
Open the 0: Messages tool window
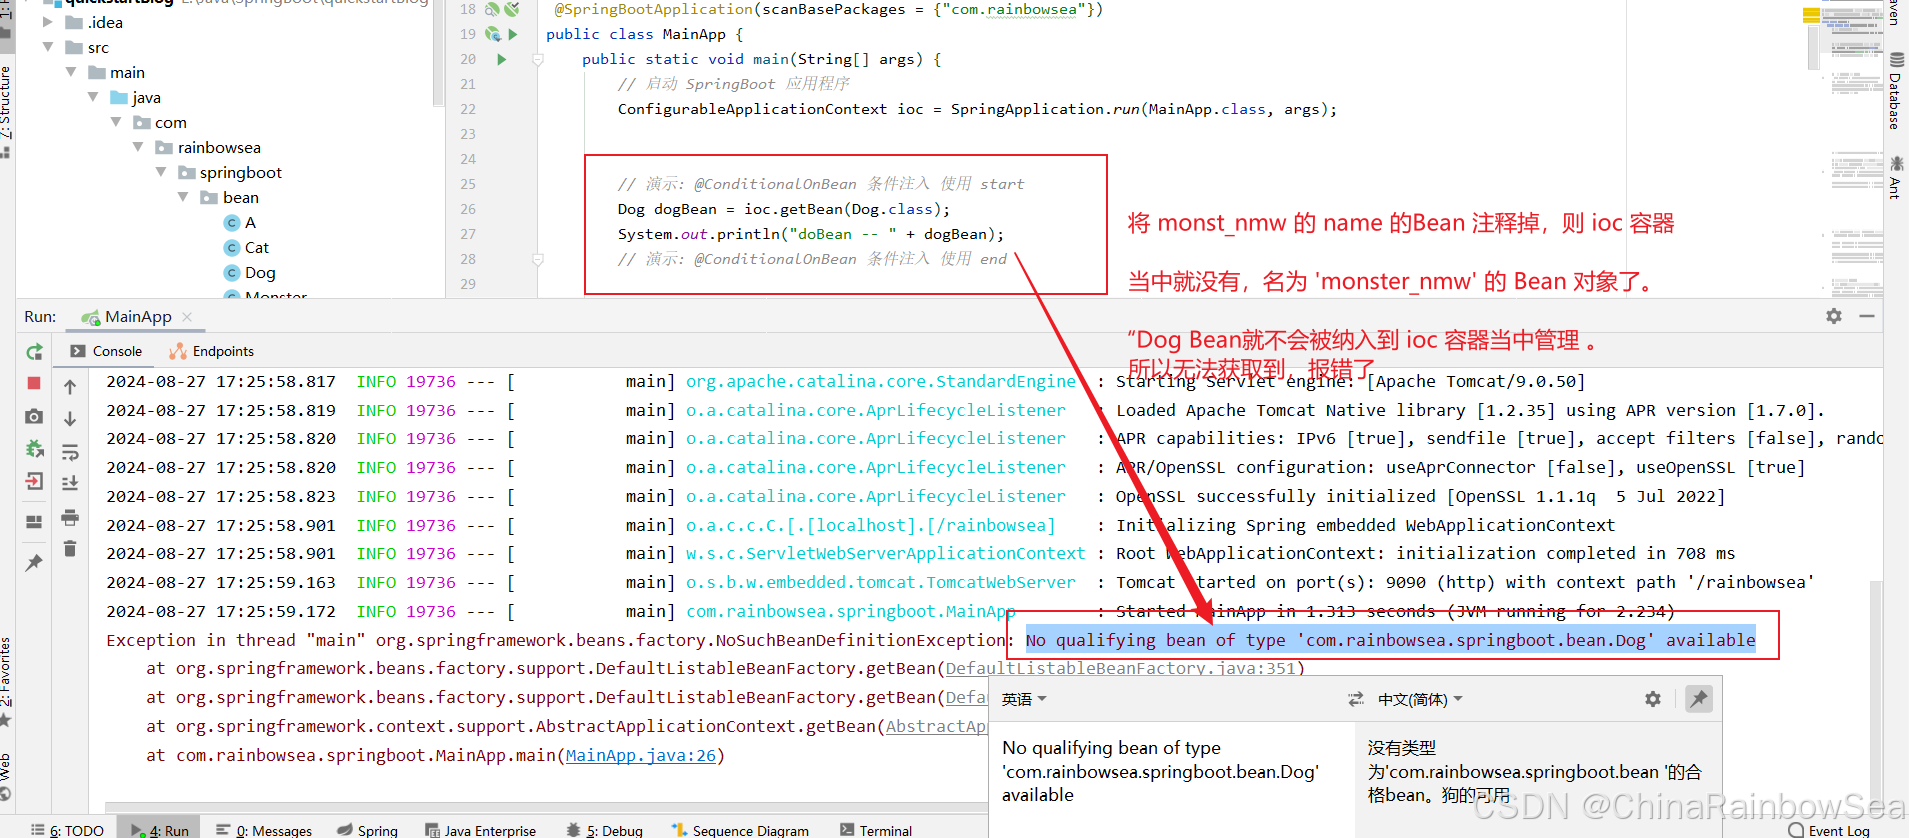tap(264, 830)
